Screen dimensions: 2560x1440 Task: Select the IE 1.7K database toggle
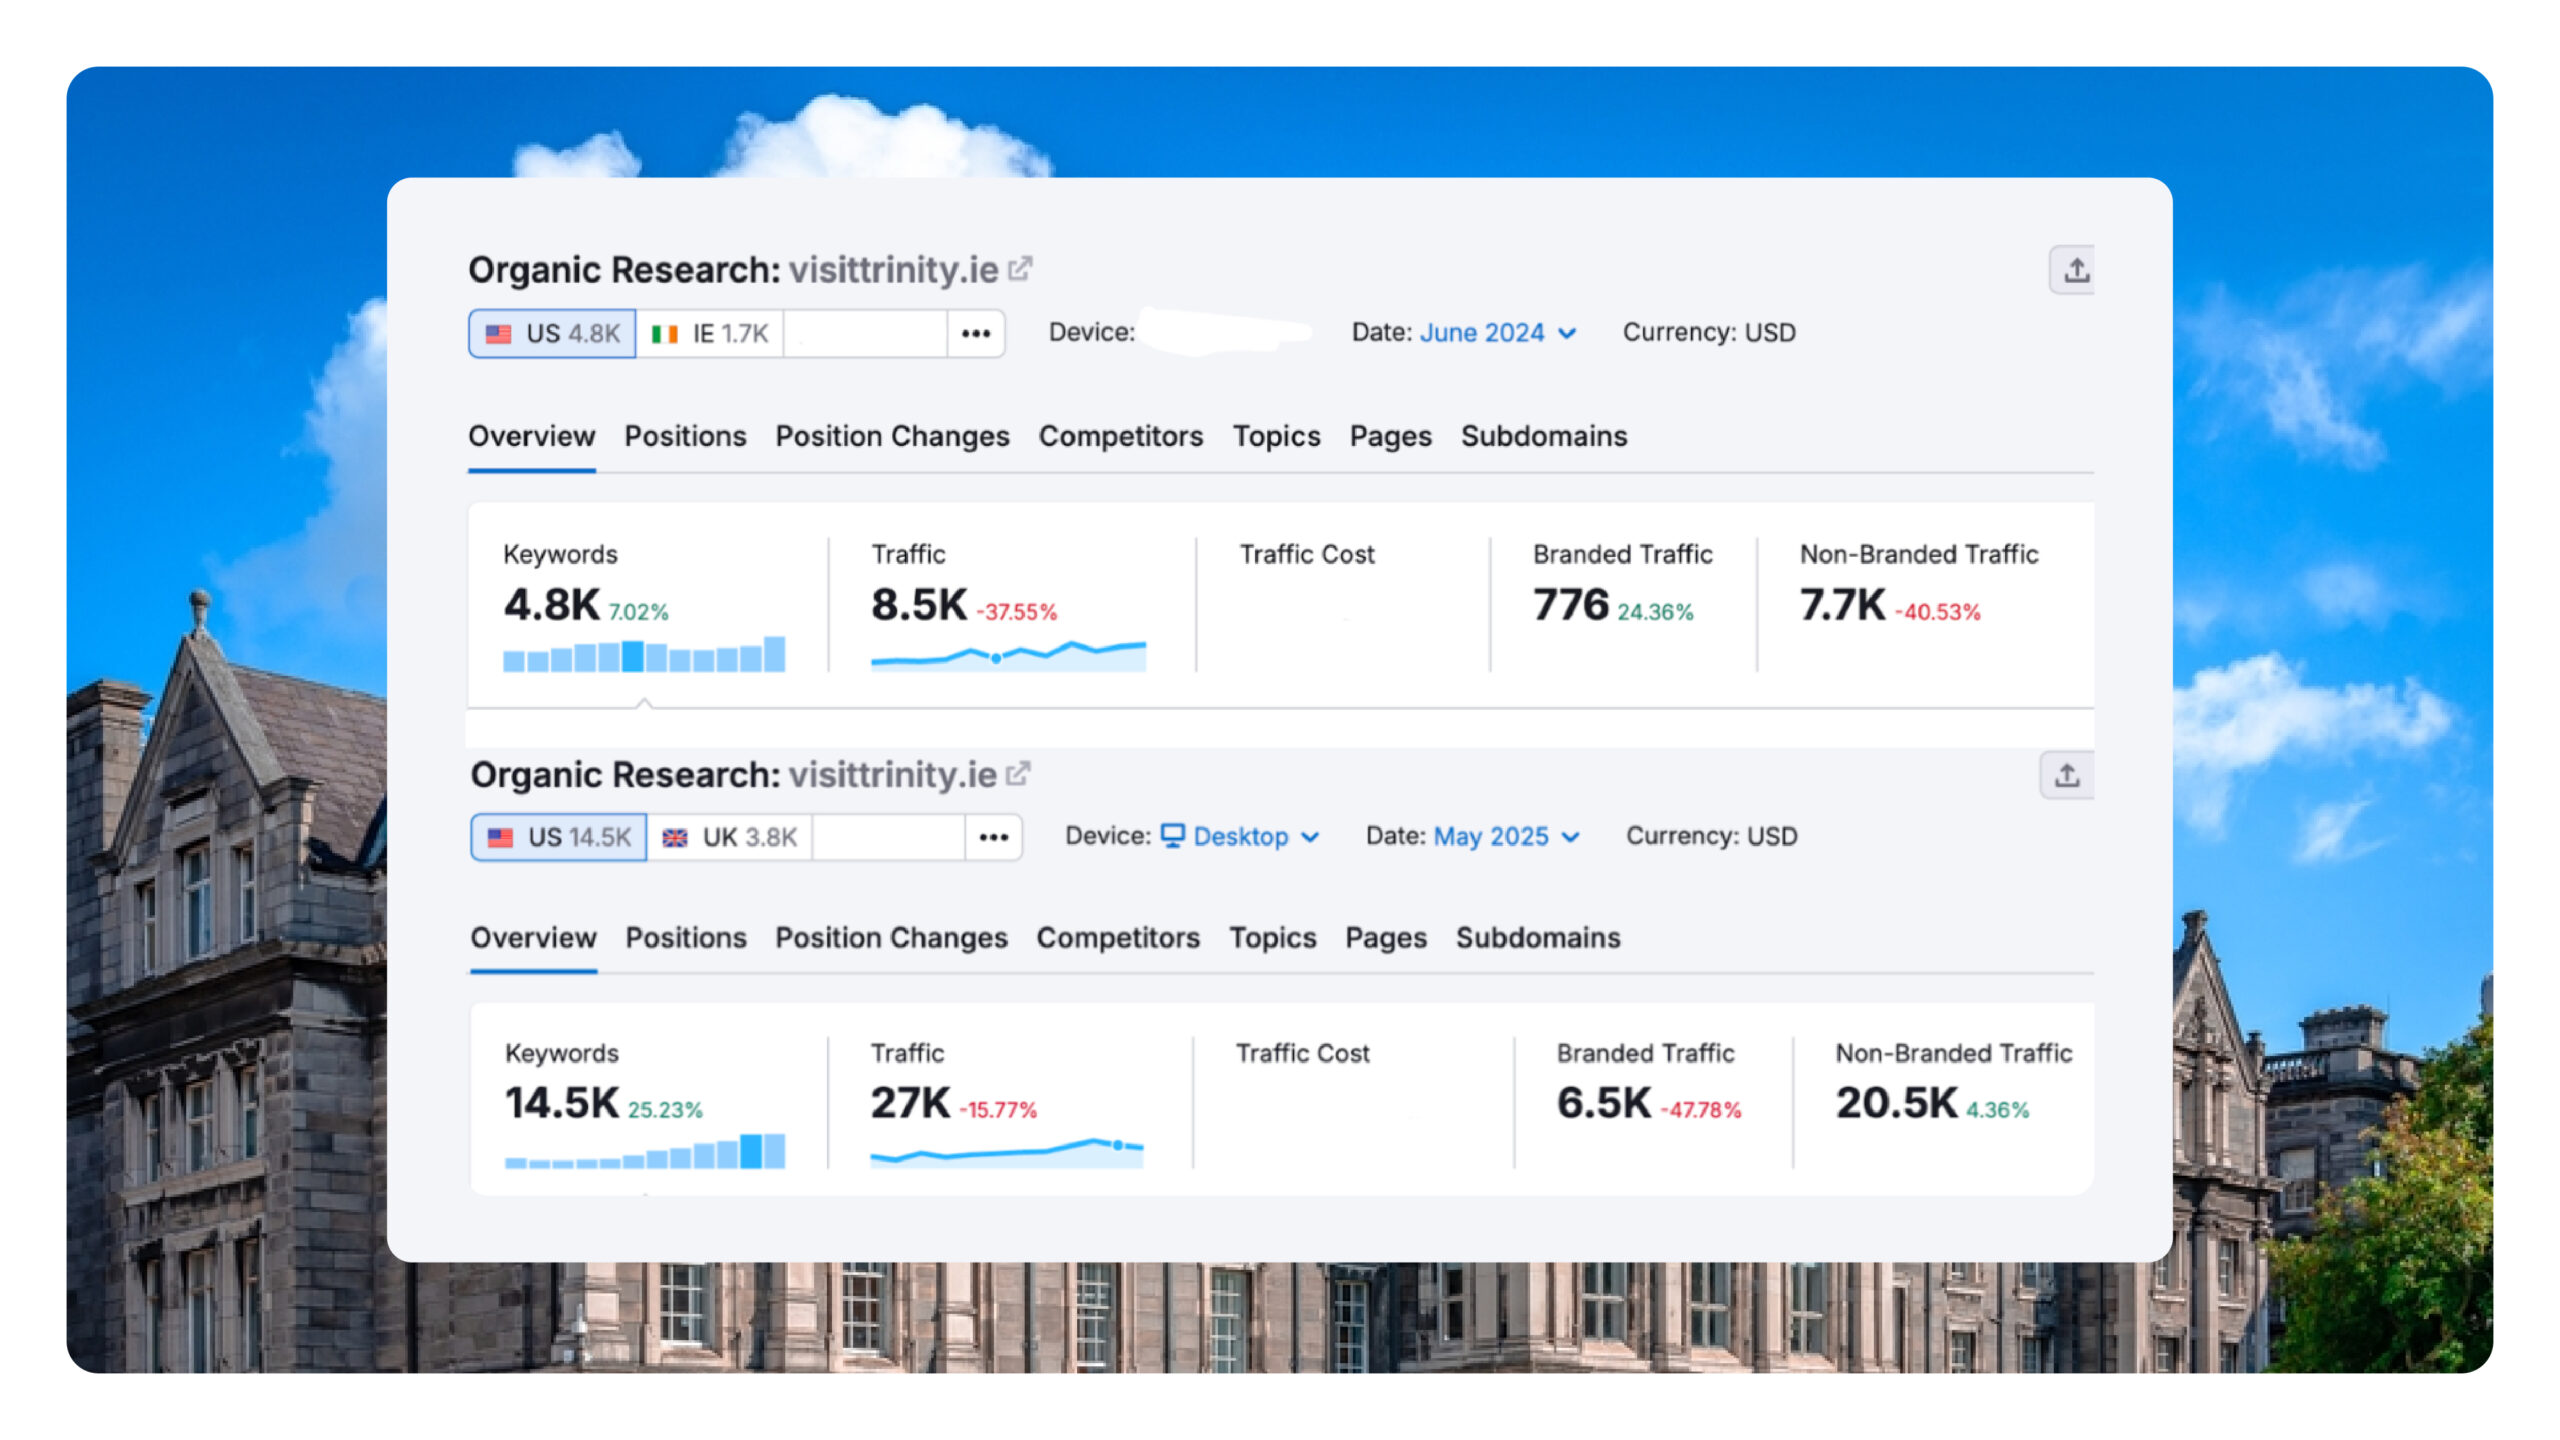click(x=709, y=334)
